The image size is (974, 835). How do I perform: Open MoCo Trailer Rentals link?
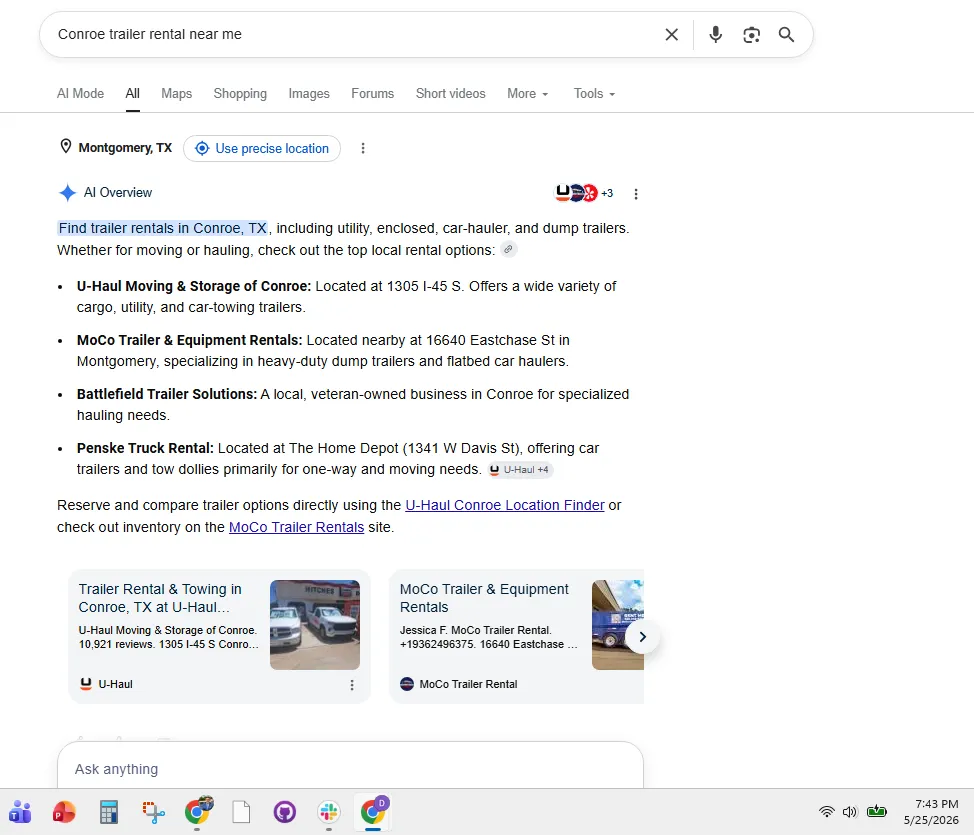coord(296,527)
